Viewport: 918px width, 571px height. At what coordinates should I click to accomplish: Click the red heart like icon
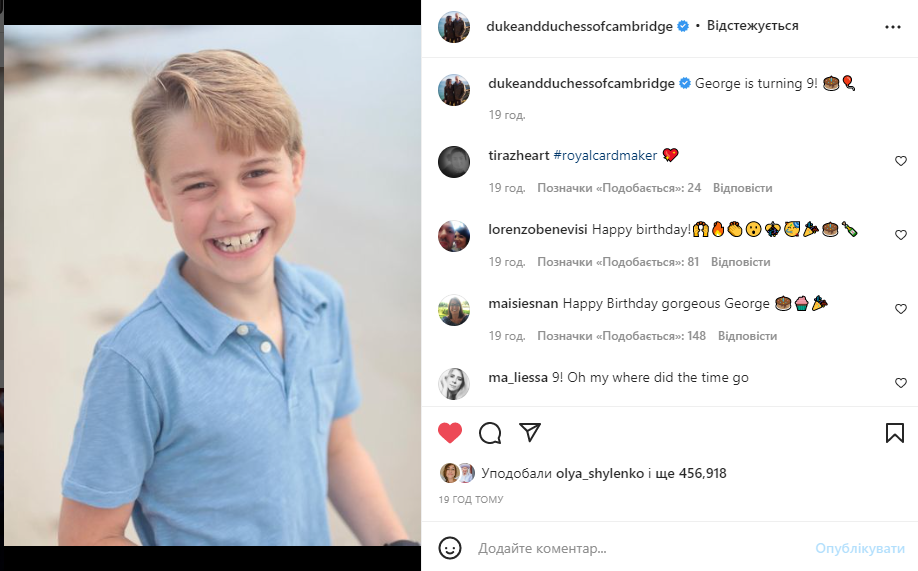coord(450,433)
